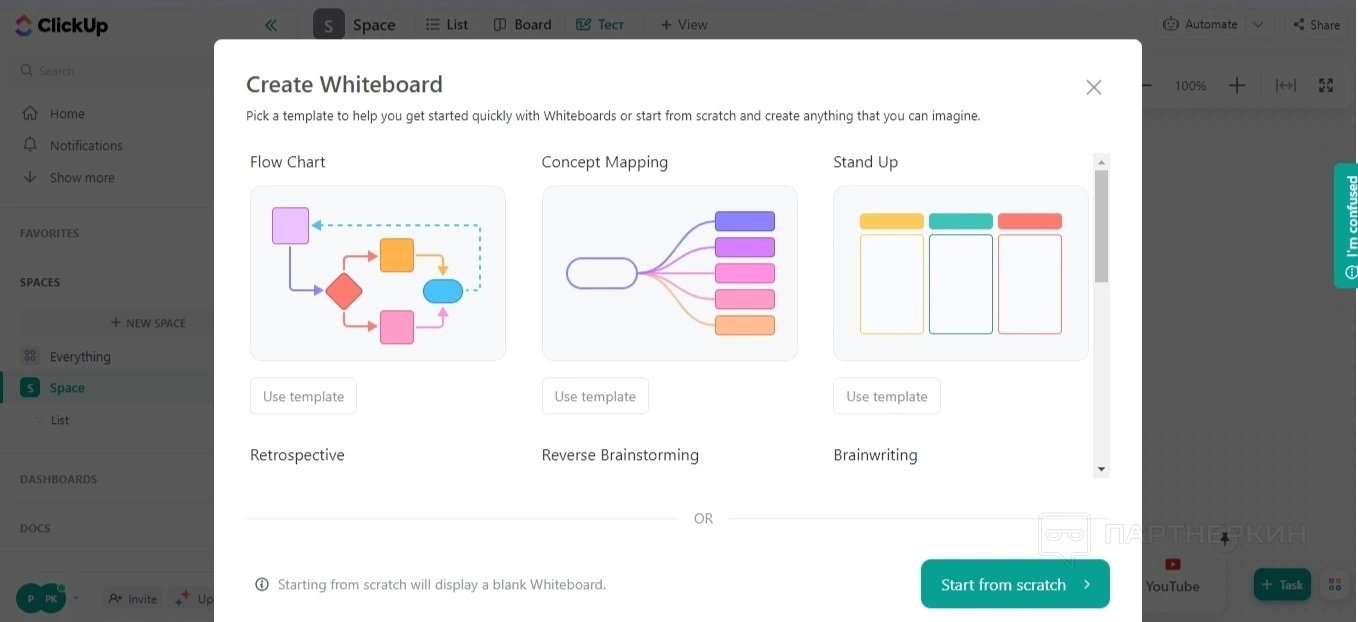The width and height of the screenshot is (1358, 622).
Task: Click the ClickUp logo
Action: [x=62, y=26]
